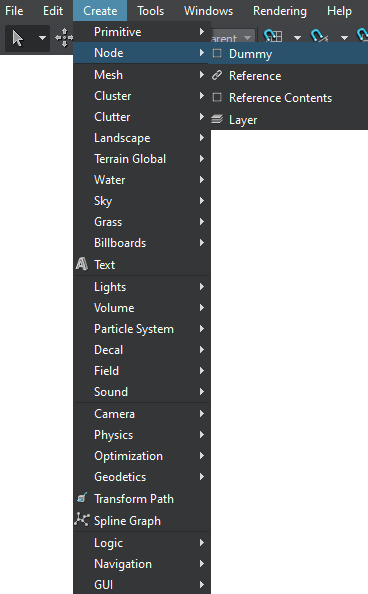Toggle the grid snapping magnet icon
The width and height of the screenshot is (368, 594).
pos(273,36)
